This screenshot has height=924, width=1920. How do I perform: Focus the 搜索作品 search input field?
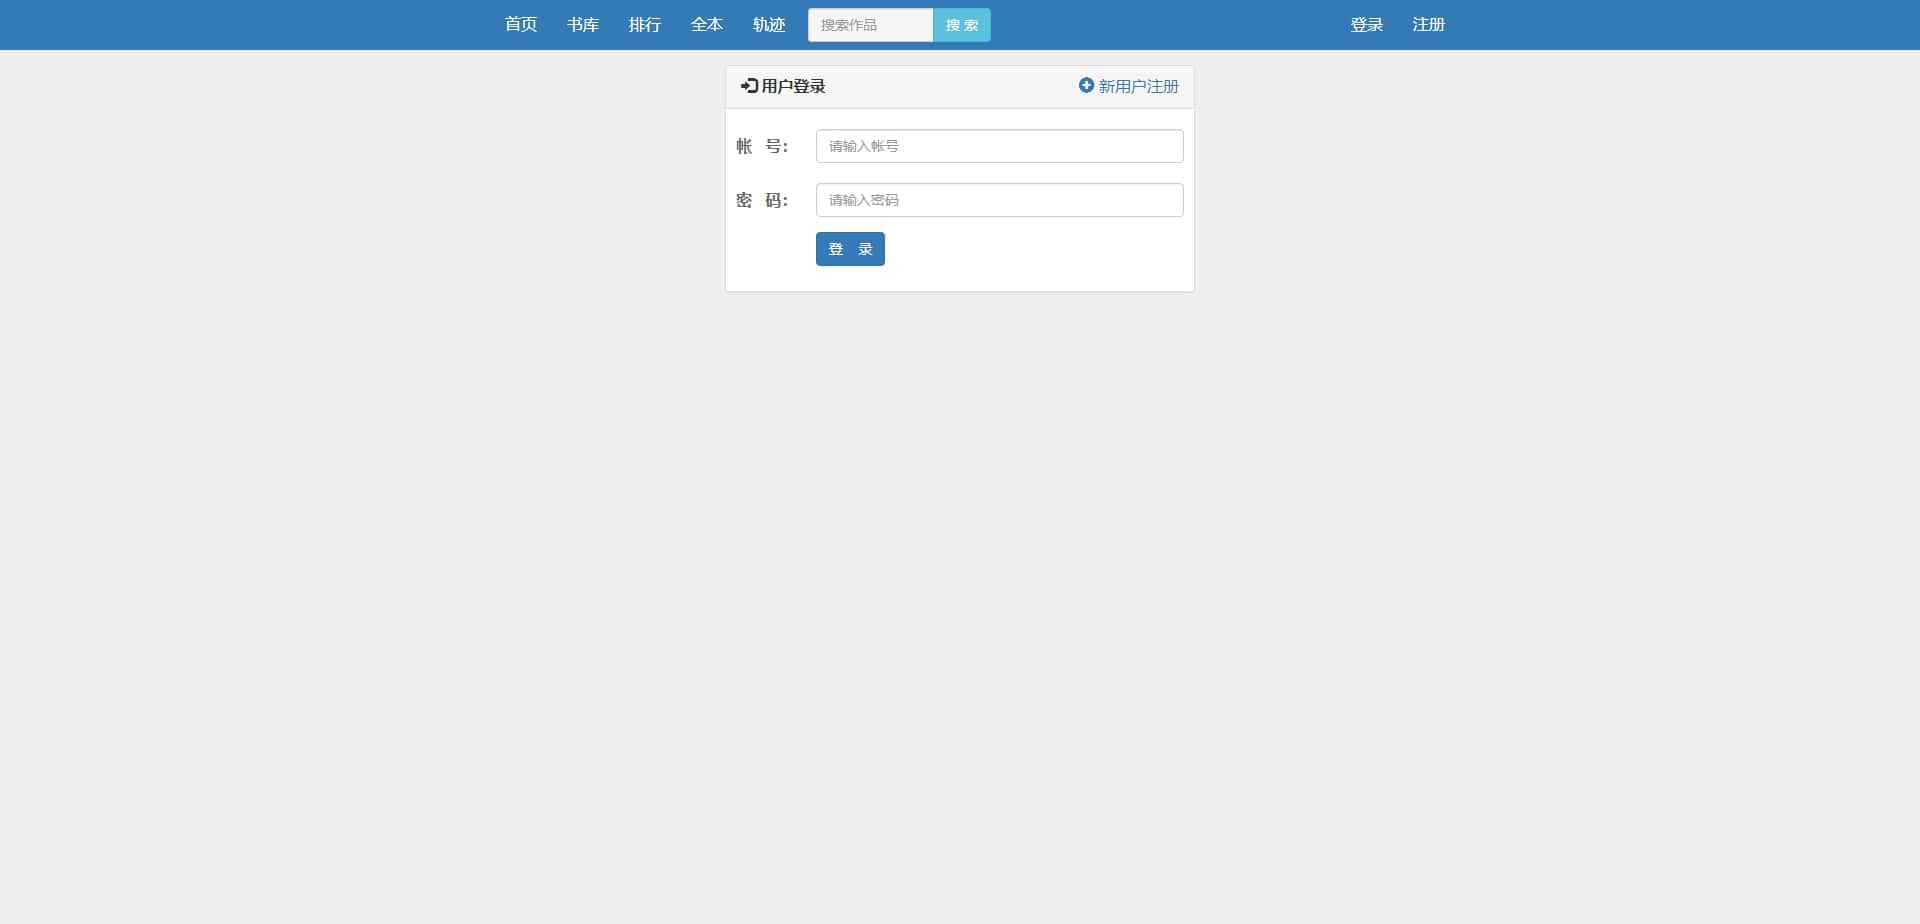tap(871, 25)
